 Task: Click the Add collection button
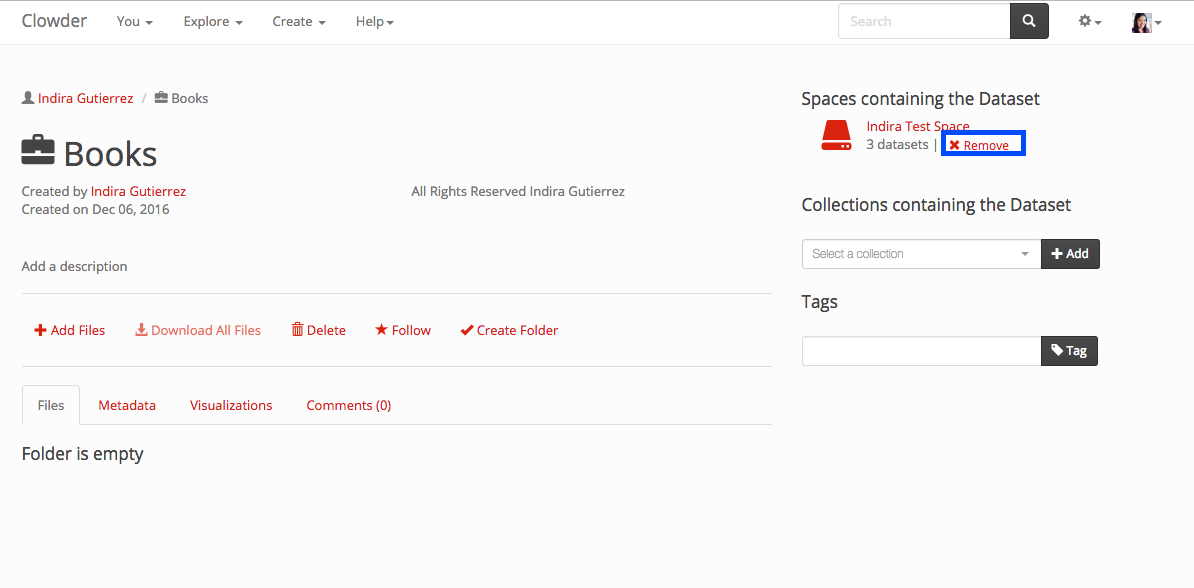tap(1070, 254)
